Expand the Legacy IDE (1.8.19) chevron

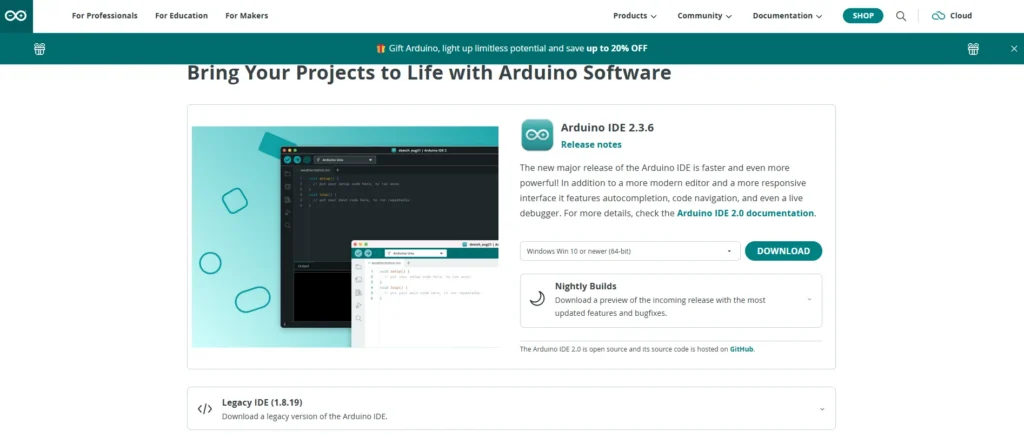tap(822, 409)
